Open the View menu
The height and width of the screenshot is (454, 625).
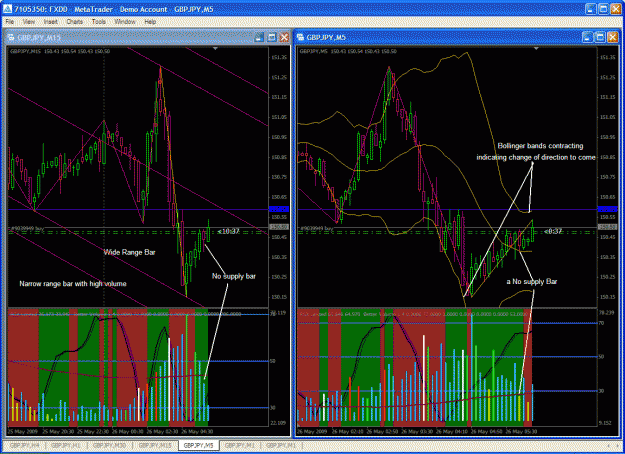29,22
